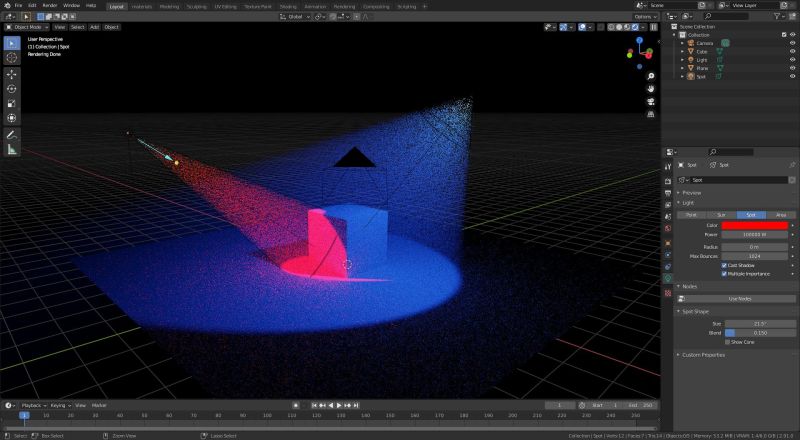Set light type to Sun
Image resolution: width=800 pixels, height=440 pixels.
[721, 215]
